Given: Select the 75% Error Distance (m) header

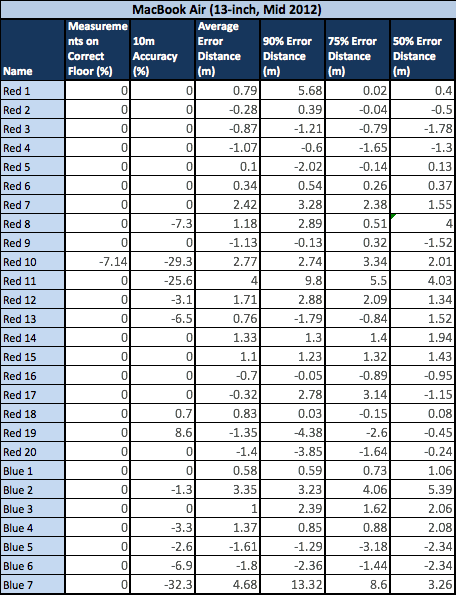Looking at the screenshot, I should tap(357, 50).
